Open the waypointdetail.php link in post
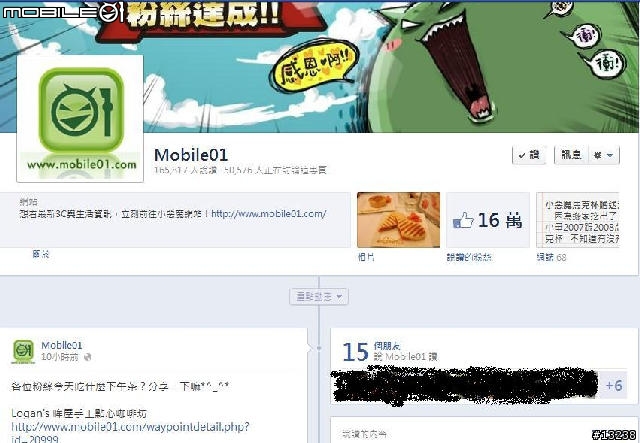 (x=130, y=432)
